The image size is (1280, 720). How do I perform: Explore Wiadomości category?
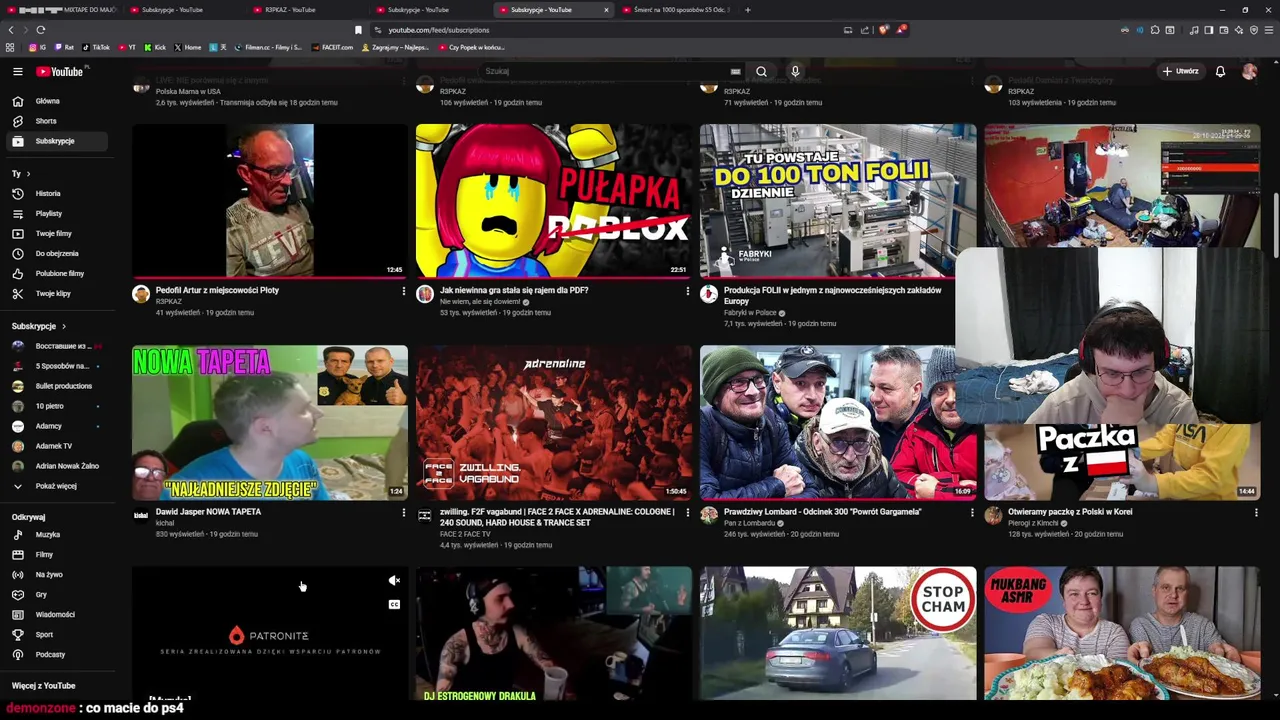click(55, 614)
